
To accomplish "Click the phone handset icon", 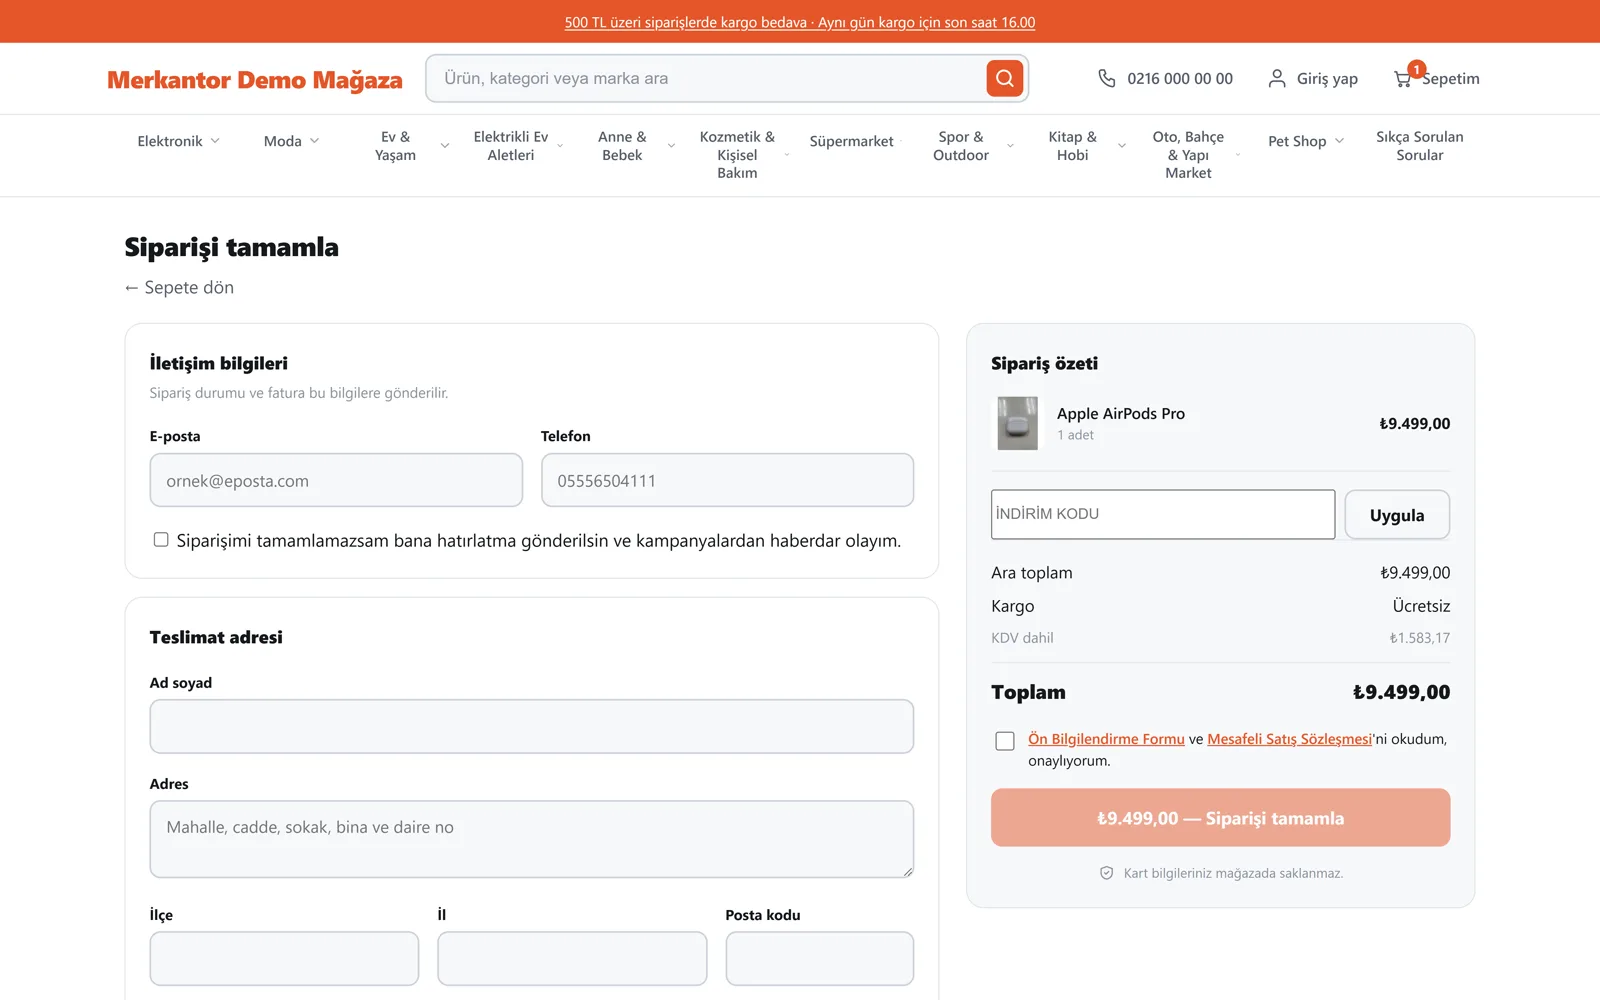I will point(1106,78).
